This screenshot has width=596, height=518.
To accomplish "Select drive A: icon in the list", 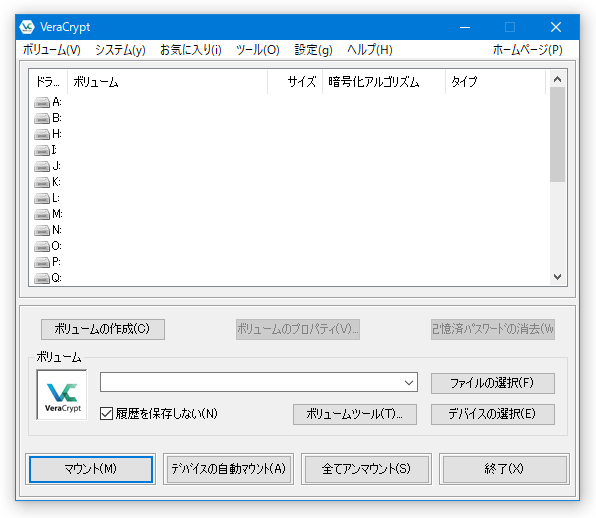I will [42, 102].
